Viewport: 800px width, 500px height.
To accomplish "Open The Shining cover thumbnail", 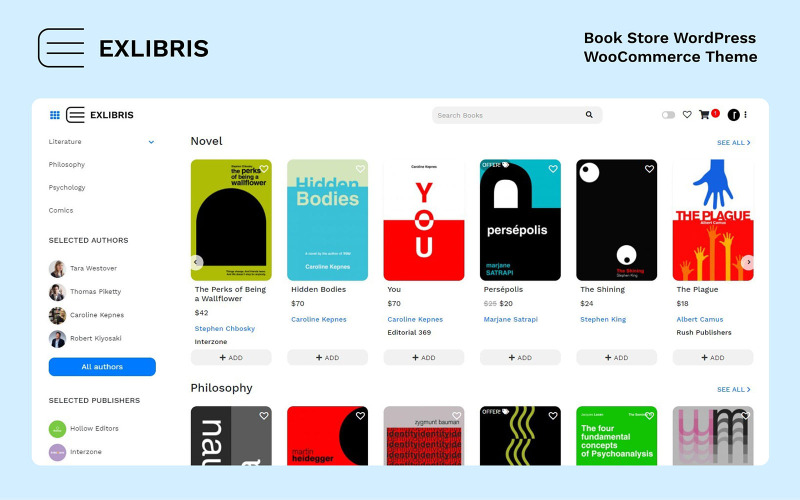I will click(617, 220).
